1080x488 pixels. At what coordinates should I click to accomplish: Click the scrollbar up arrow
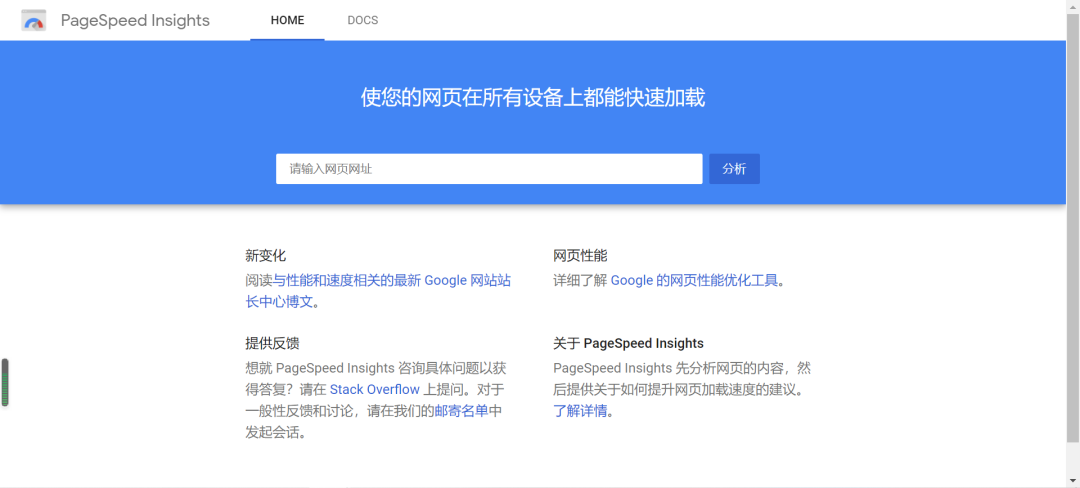(x=1072, y=6)
